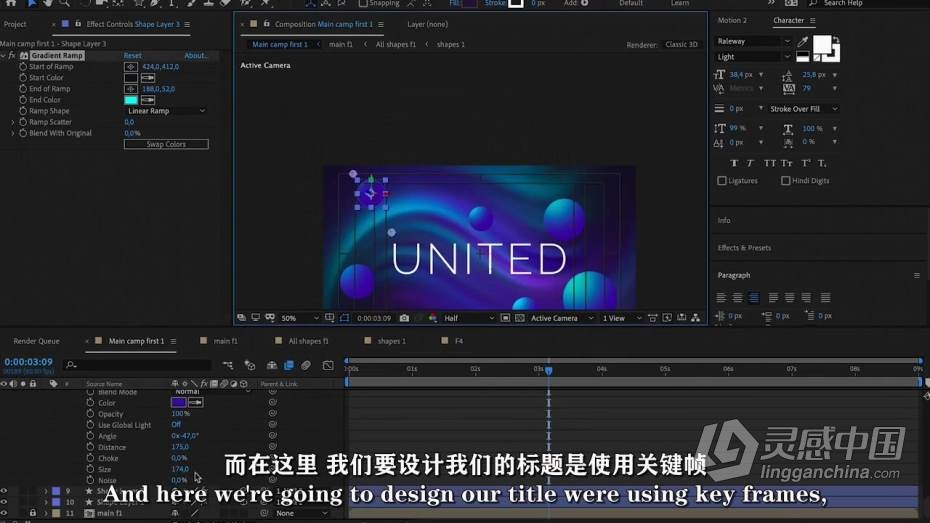The height and width of the screenshot is (523, 930).
Task: Switch to the Render Queue tab
Action: point(36,341)
